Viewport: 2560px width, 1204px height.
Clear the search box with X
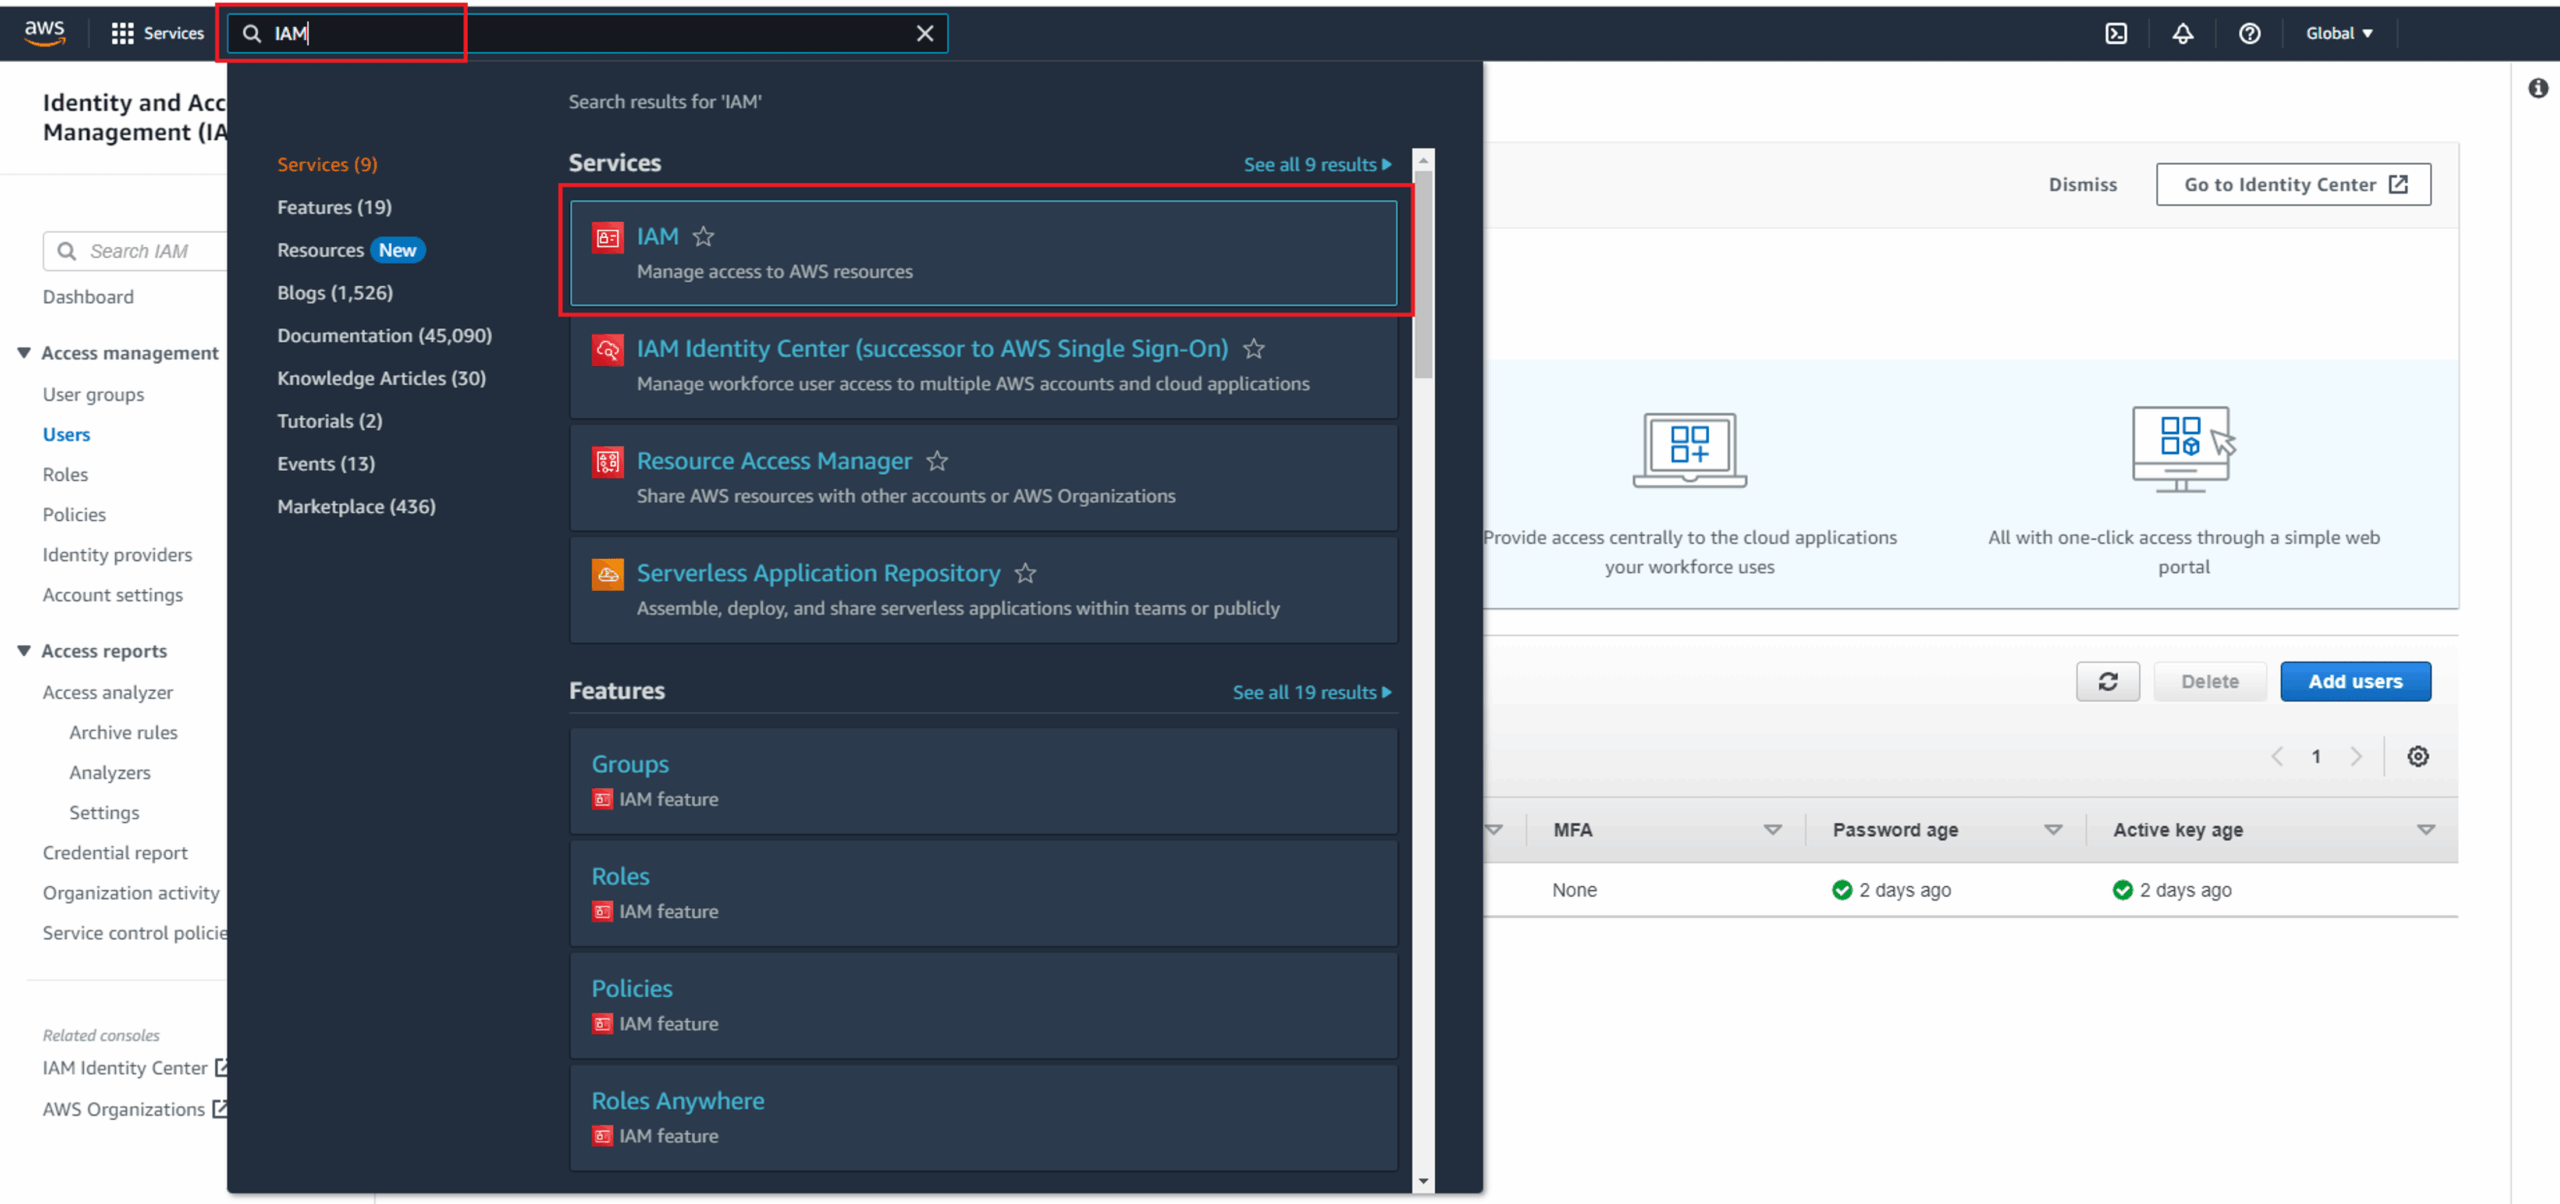925,33
